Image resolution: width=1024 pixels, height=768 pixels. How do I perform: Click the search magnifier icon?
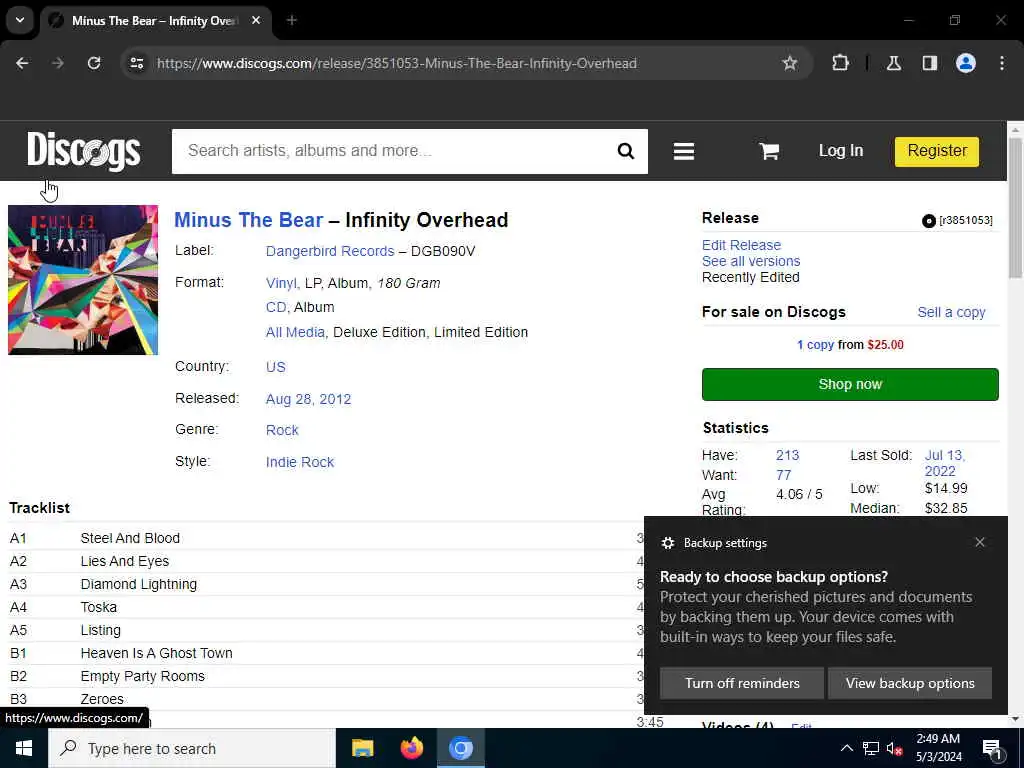tap(626, 152)
